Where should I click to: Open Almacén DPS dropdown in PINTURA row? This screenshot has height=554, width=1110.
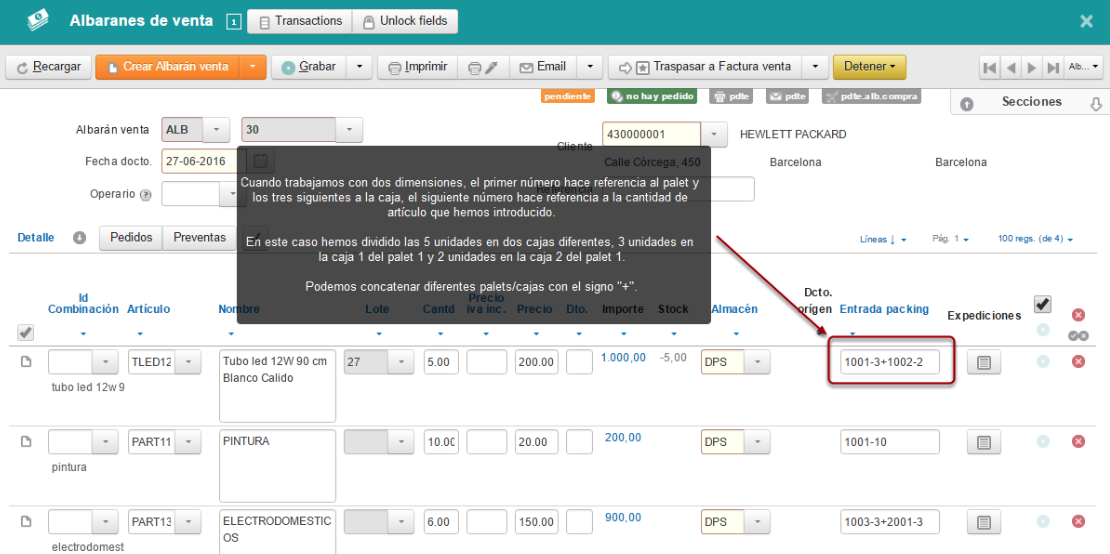point(757,442)
